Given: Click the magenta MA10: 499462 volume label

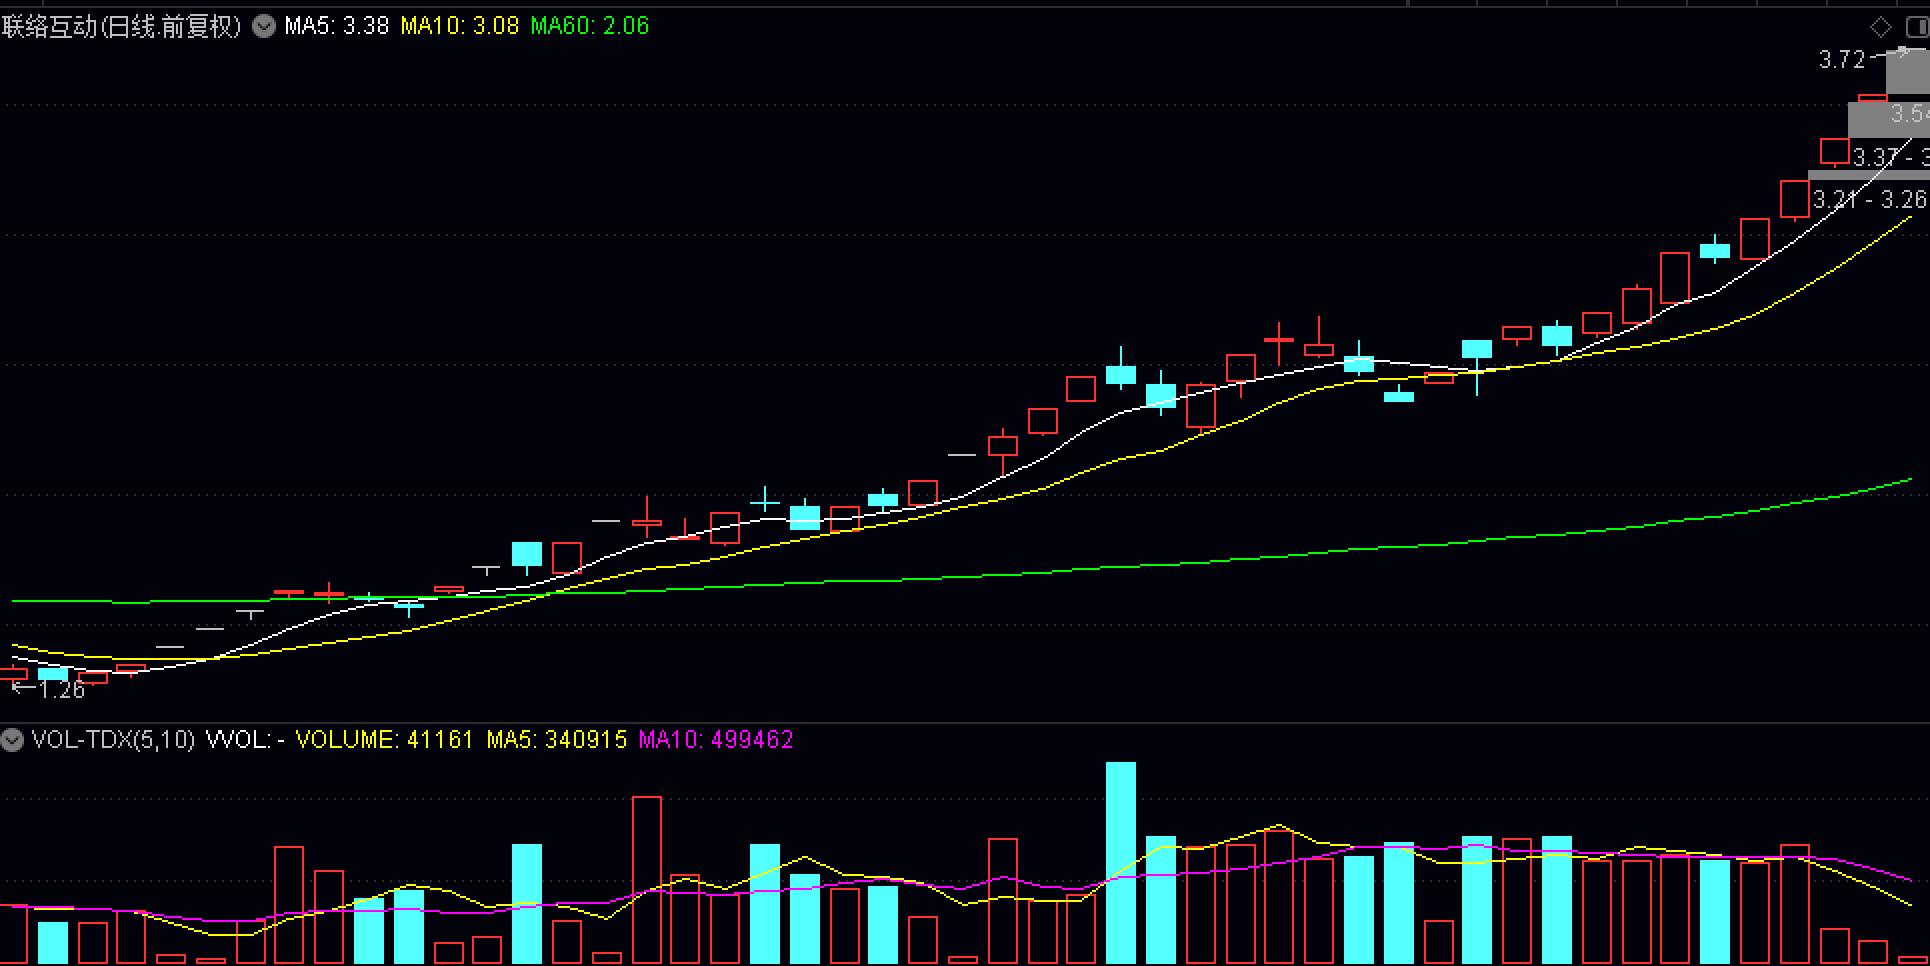Looking at the screenshot, I should point(715,740).
